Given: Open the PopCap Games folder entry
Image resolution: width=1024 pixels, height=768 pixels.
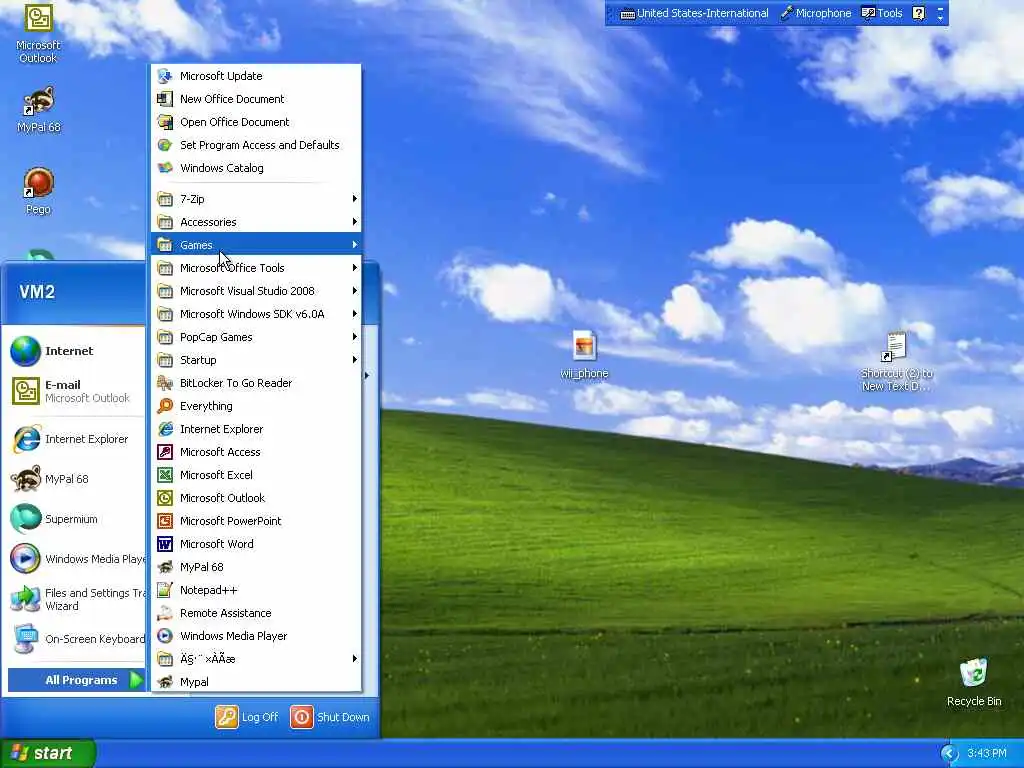Looking at the screenshot, I should tap(256, 337).
